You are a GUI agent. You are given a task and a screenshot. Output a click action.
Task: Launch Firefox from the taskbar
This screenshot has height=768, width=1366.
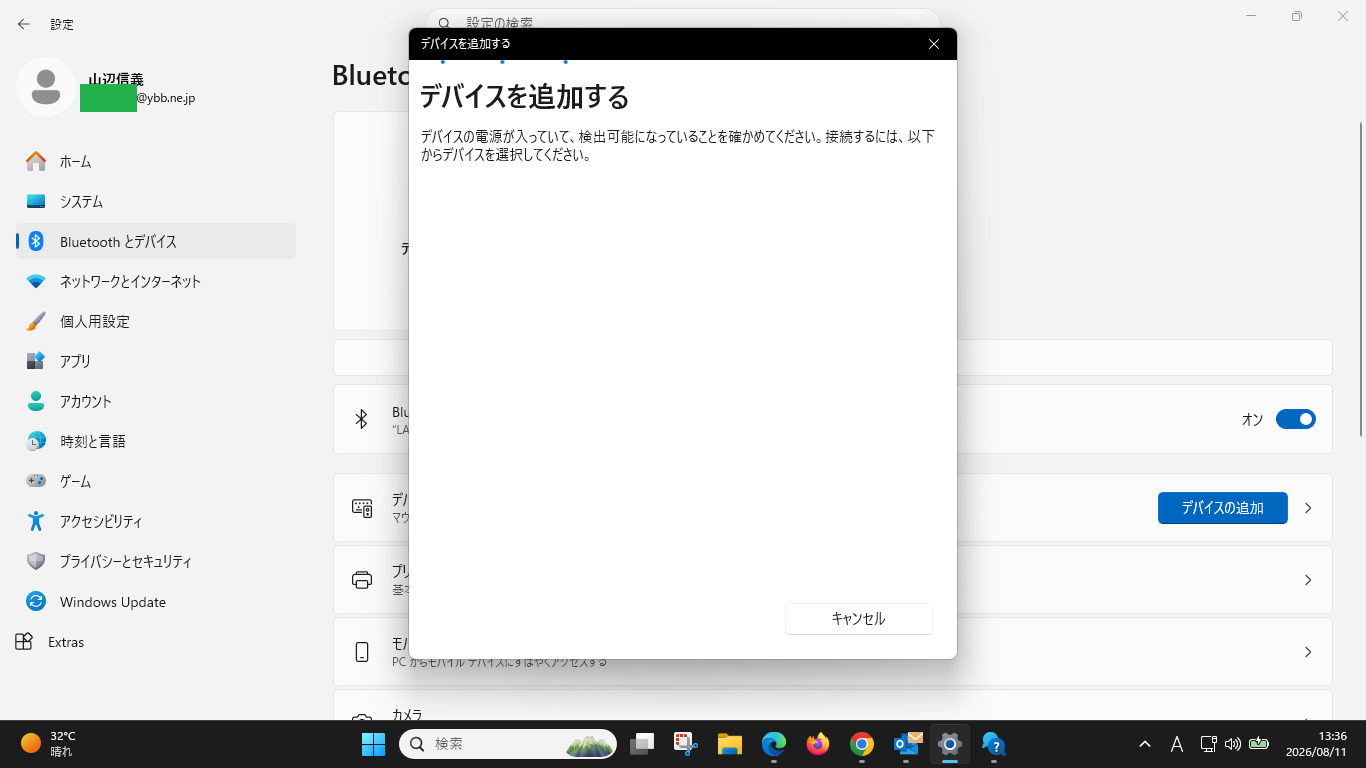pyautogui.click(x=818, y=744)
